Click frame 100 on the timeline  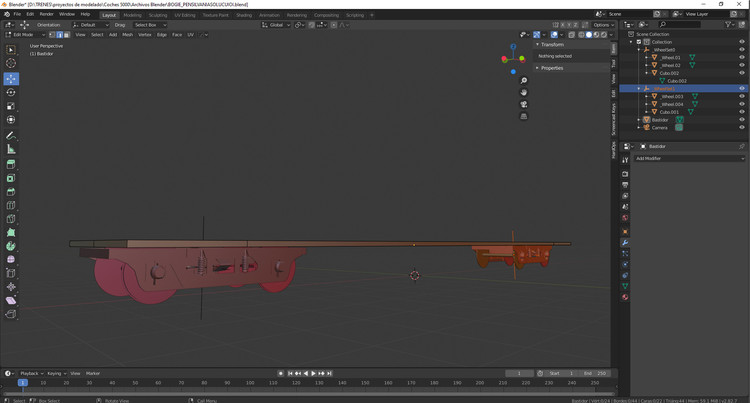tap(250, 383)
